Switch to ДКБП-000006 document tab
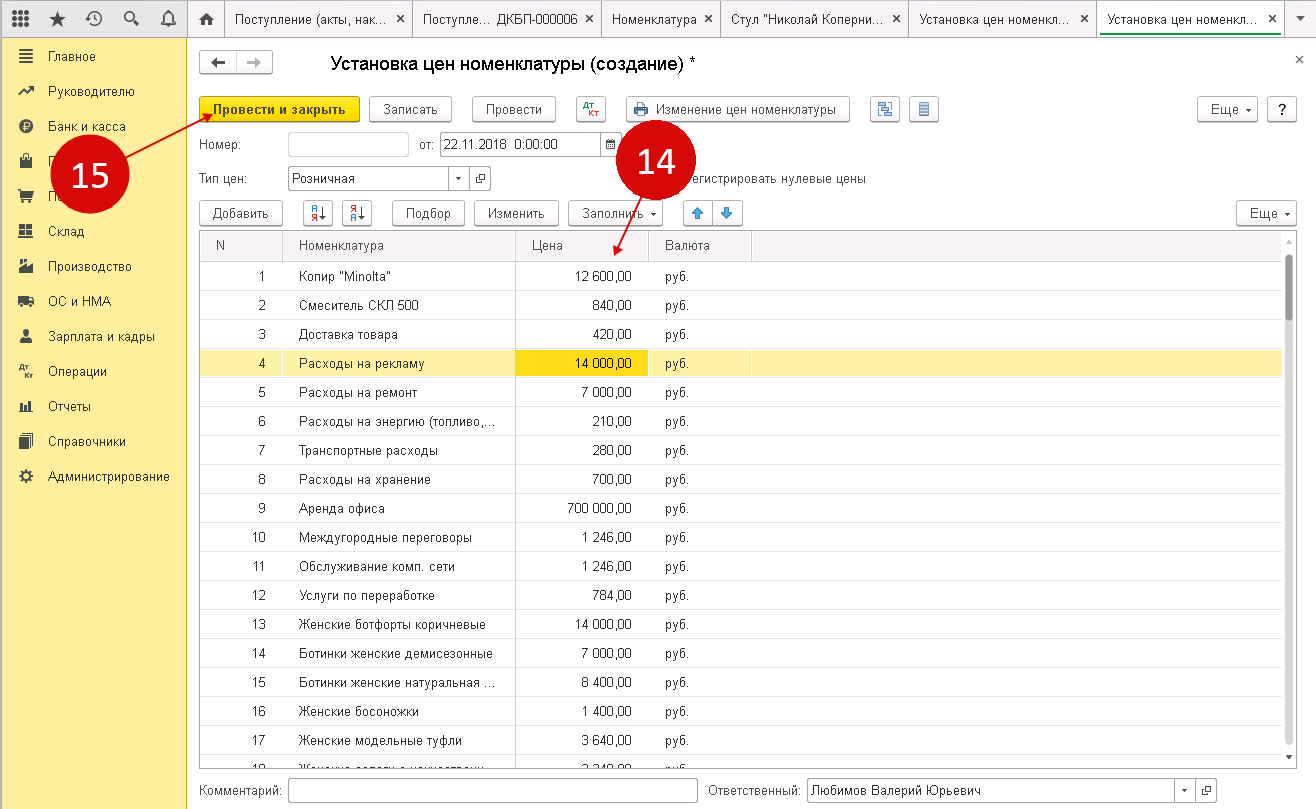Image resolution: width=1316 pixels, height=809 pixels. click(509, 19)
